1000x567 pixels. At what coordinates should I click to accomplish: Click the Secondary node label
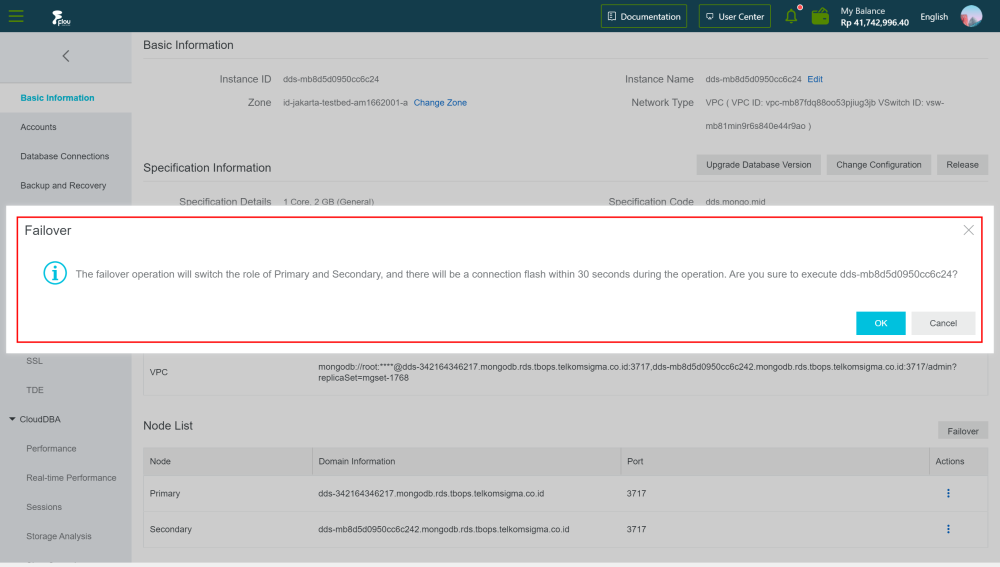click(x=170, y=529)
